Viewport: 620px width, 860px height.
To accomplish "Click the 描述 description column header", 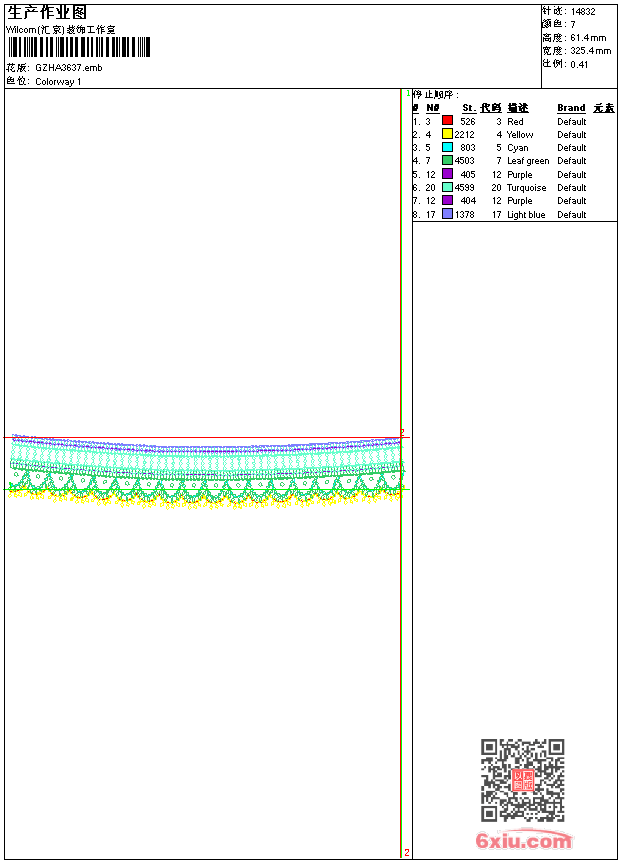I will coord(517,108).
